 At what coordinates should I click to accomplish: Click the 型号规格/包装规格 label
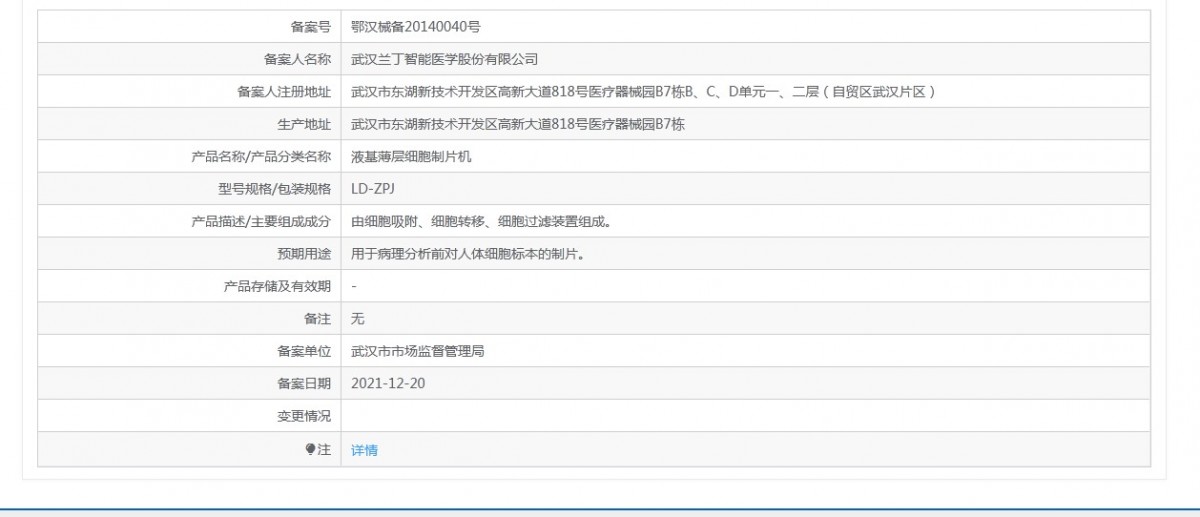tap(274, 189)
